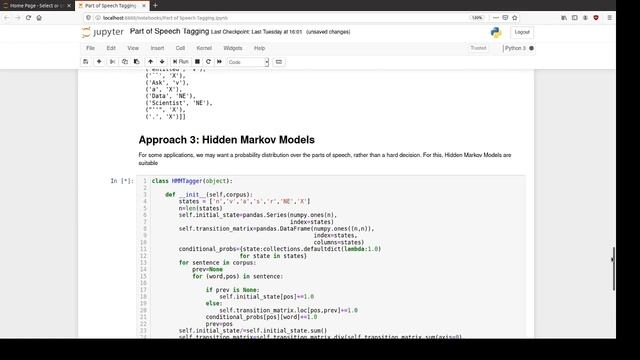The image size is (640, 360).
Task: Go forward in browser history
Action: click(x=18, y=18)
